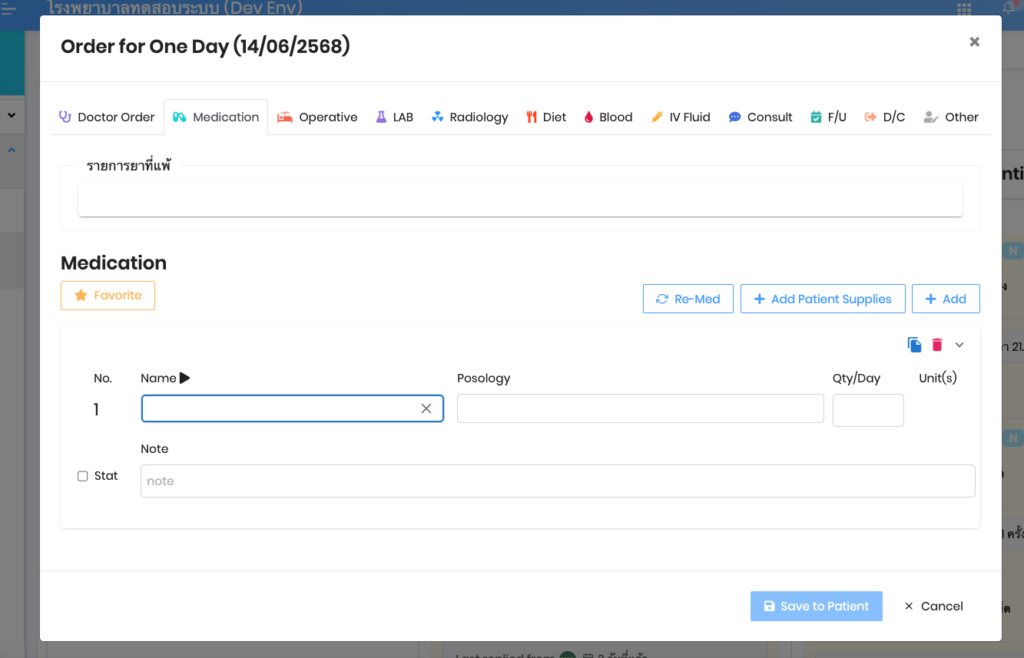The width and height of the screenshot is (1024, 658).
Task: Go to the IV Fluid tab
Action: pos(680,117)
